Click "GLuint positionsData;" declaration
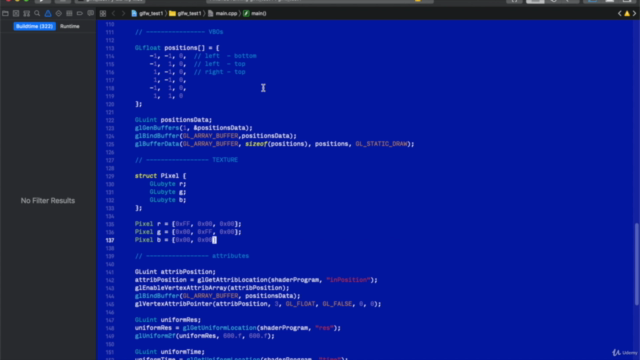 click(173, 120)
